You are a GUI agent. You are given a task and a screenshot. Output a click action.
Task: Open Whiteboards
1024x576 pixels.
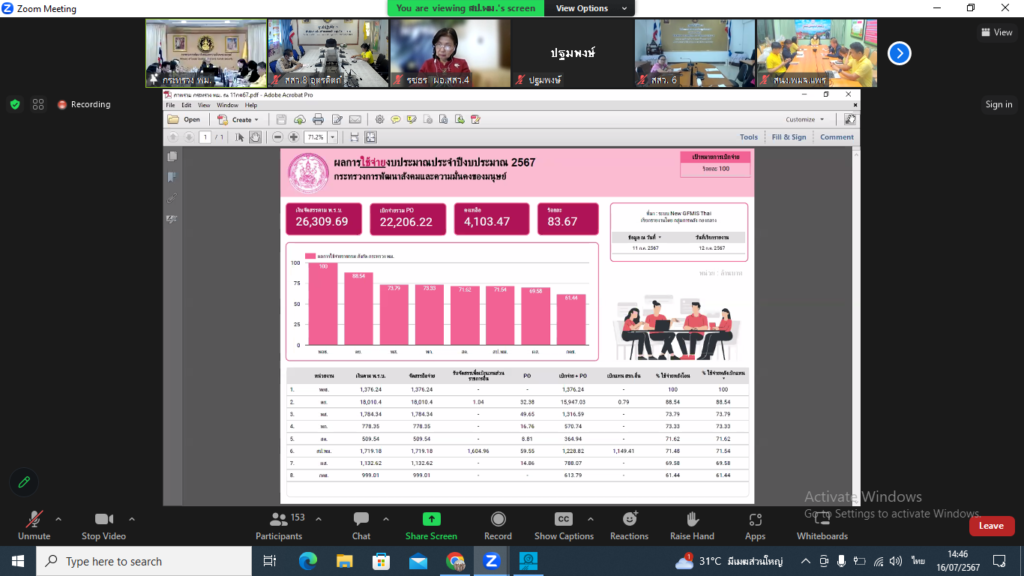pos(822,526)
